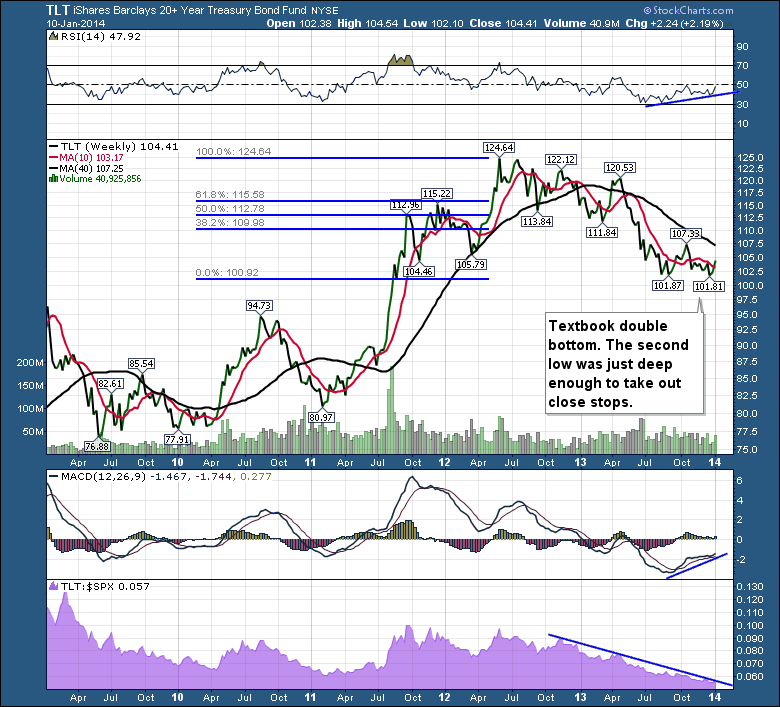Click the RSI axis value 30

(x=742, y=104)
